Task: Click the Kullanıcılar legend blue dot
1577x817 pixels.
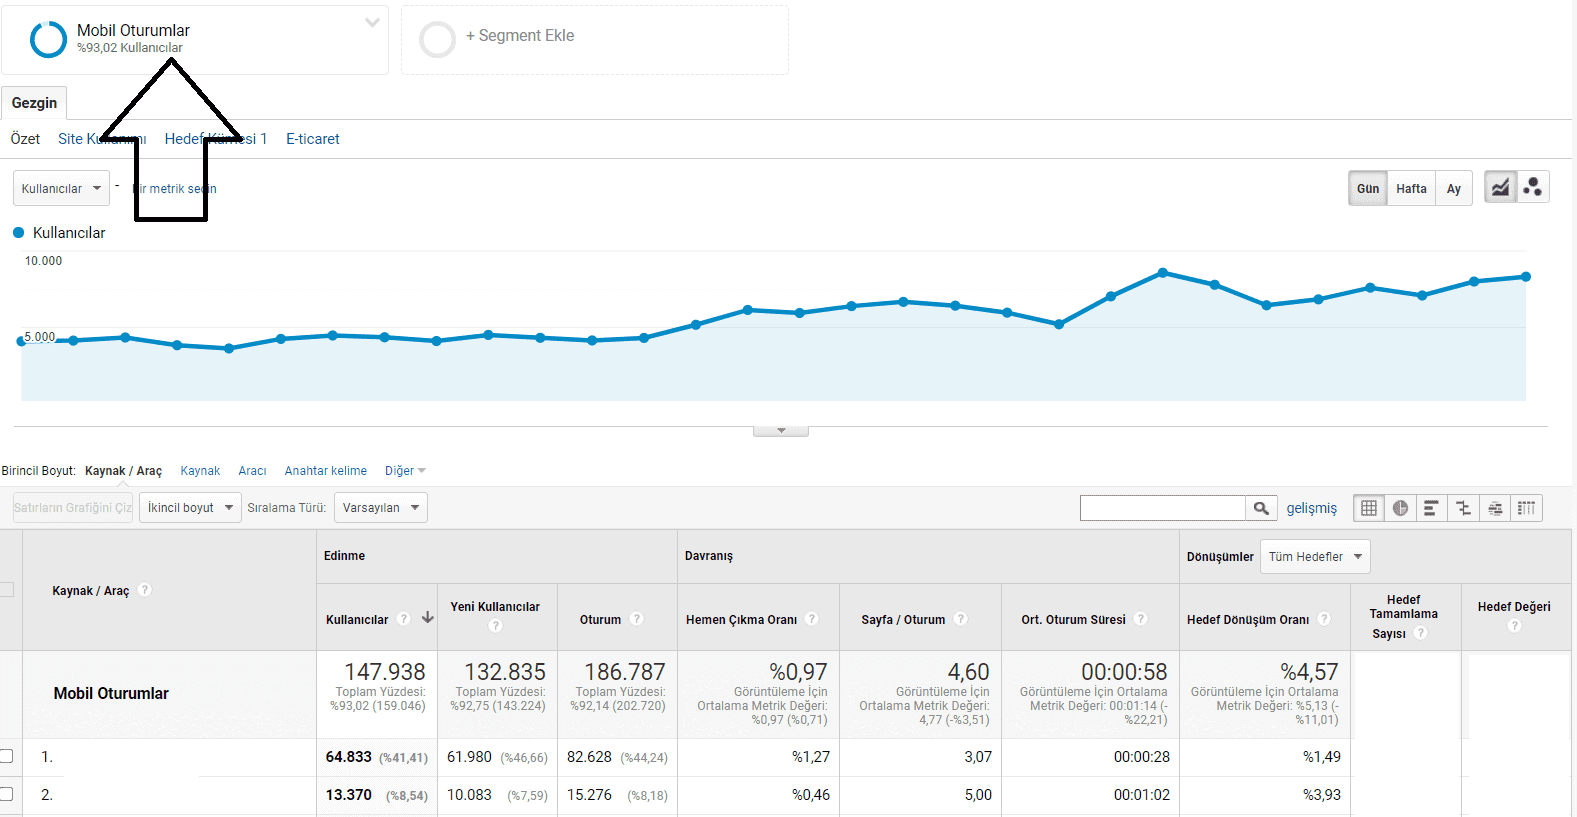Action: (18, 232)
